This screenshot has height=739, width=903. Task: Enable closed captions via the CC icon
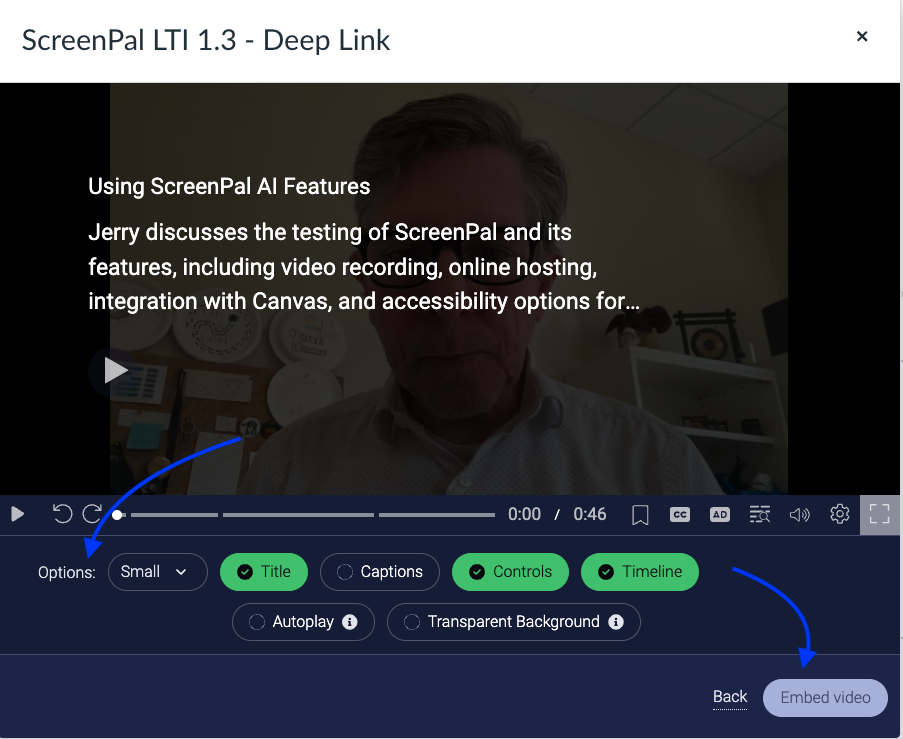tap(680, 514)
